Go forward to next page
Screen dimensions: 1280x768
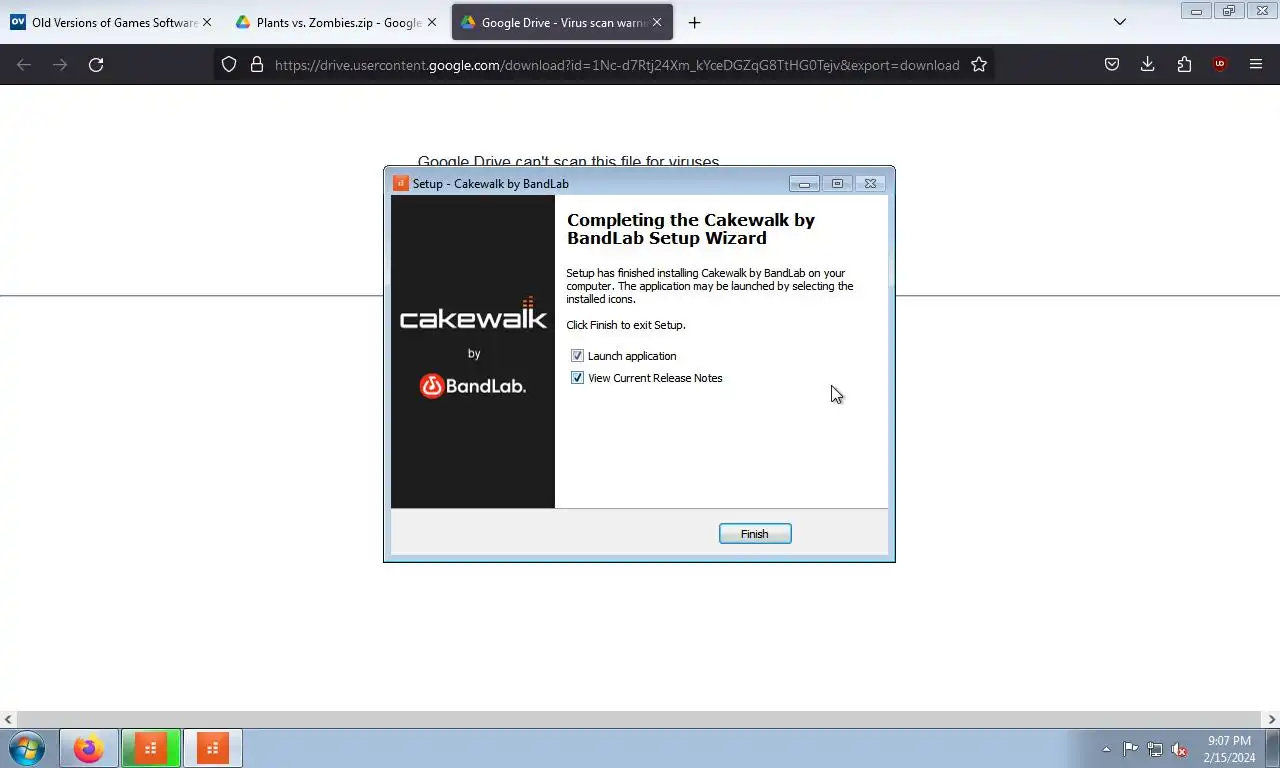[60, 65]
